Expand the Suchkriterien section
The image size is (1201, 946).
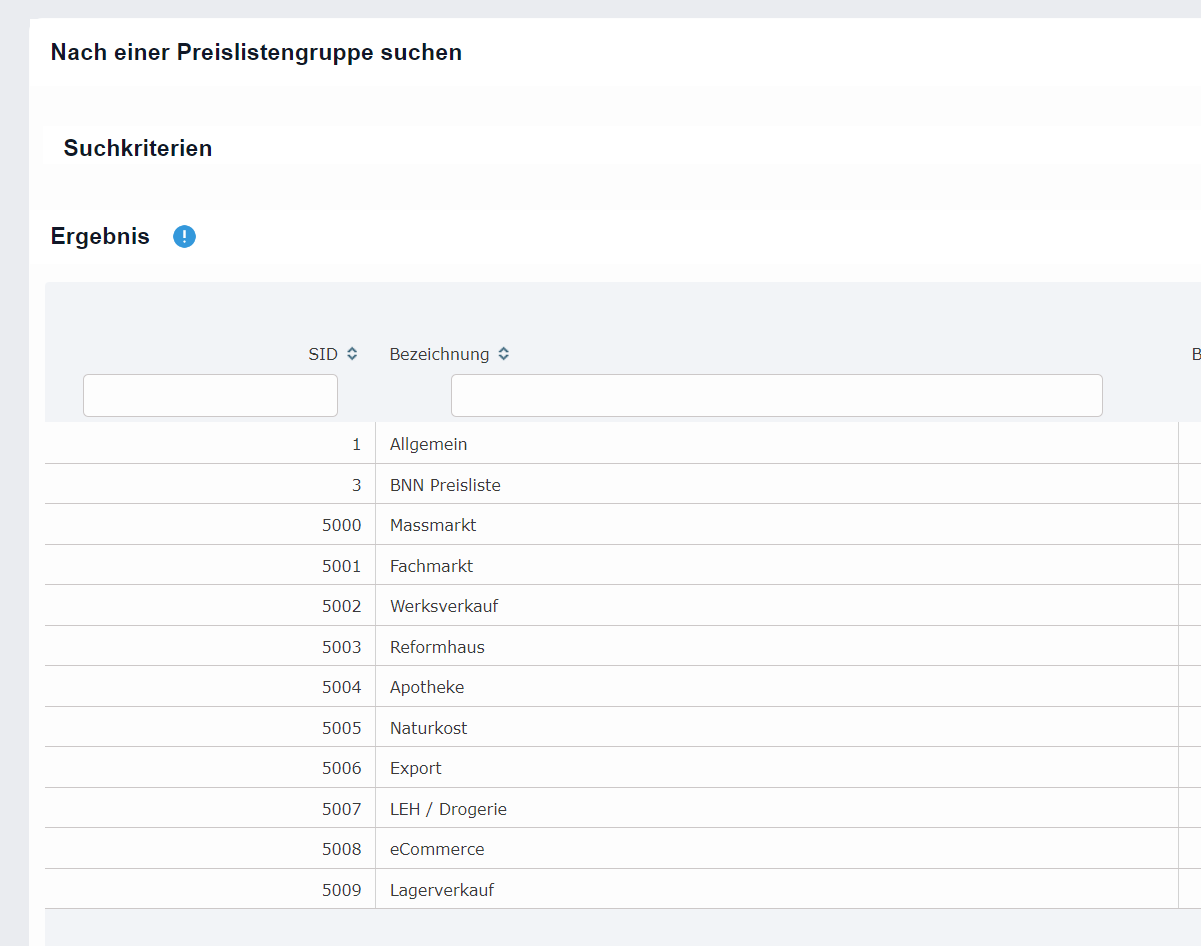tap(138, 148)
